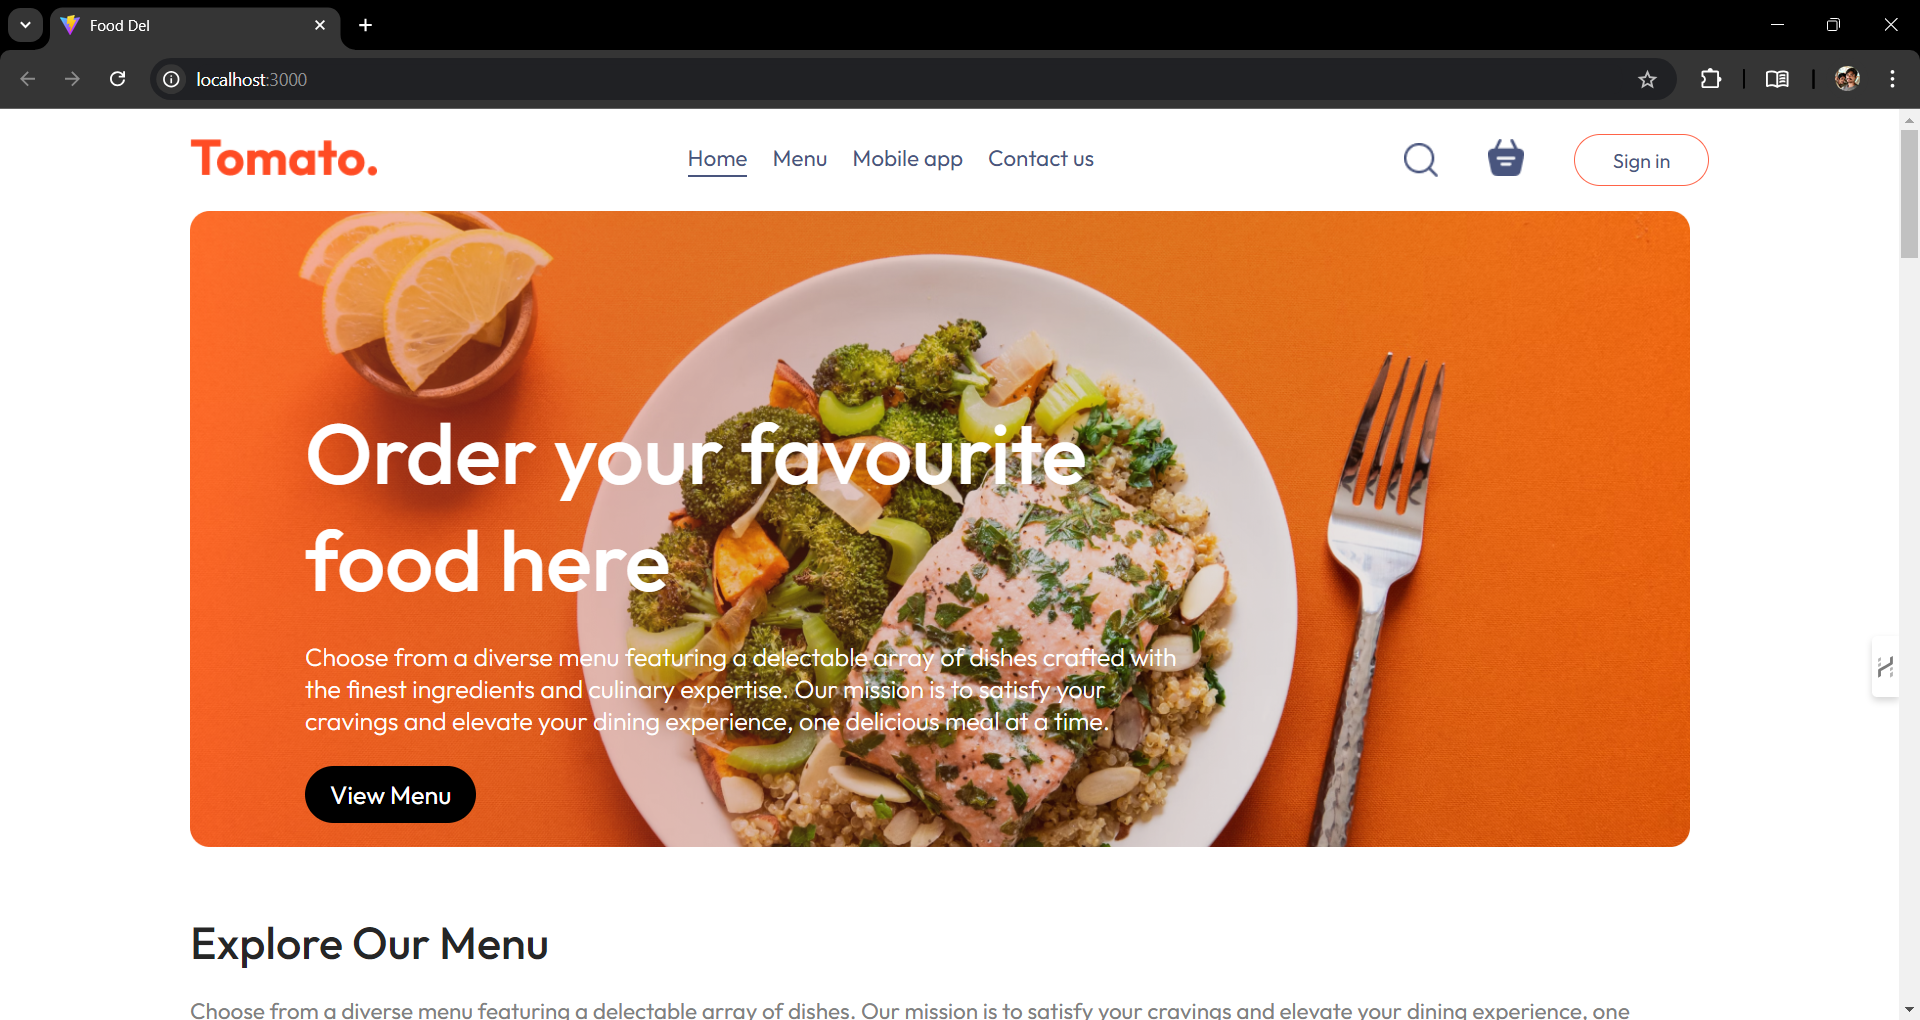Reload the localhost page
Viewport: 1920px width, 1020px height.
pyautogui.click(x=117, y=79)
